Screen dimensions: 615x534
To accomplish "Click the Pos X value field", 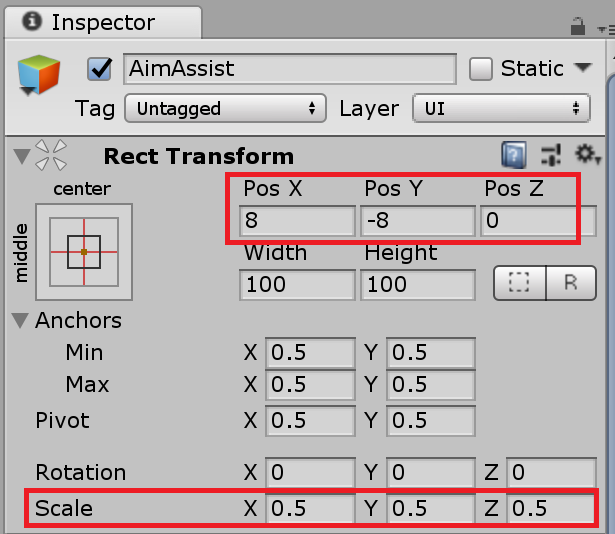I will (297, 221).
